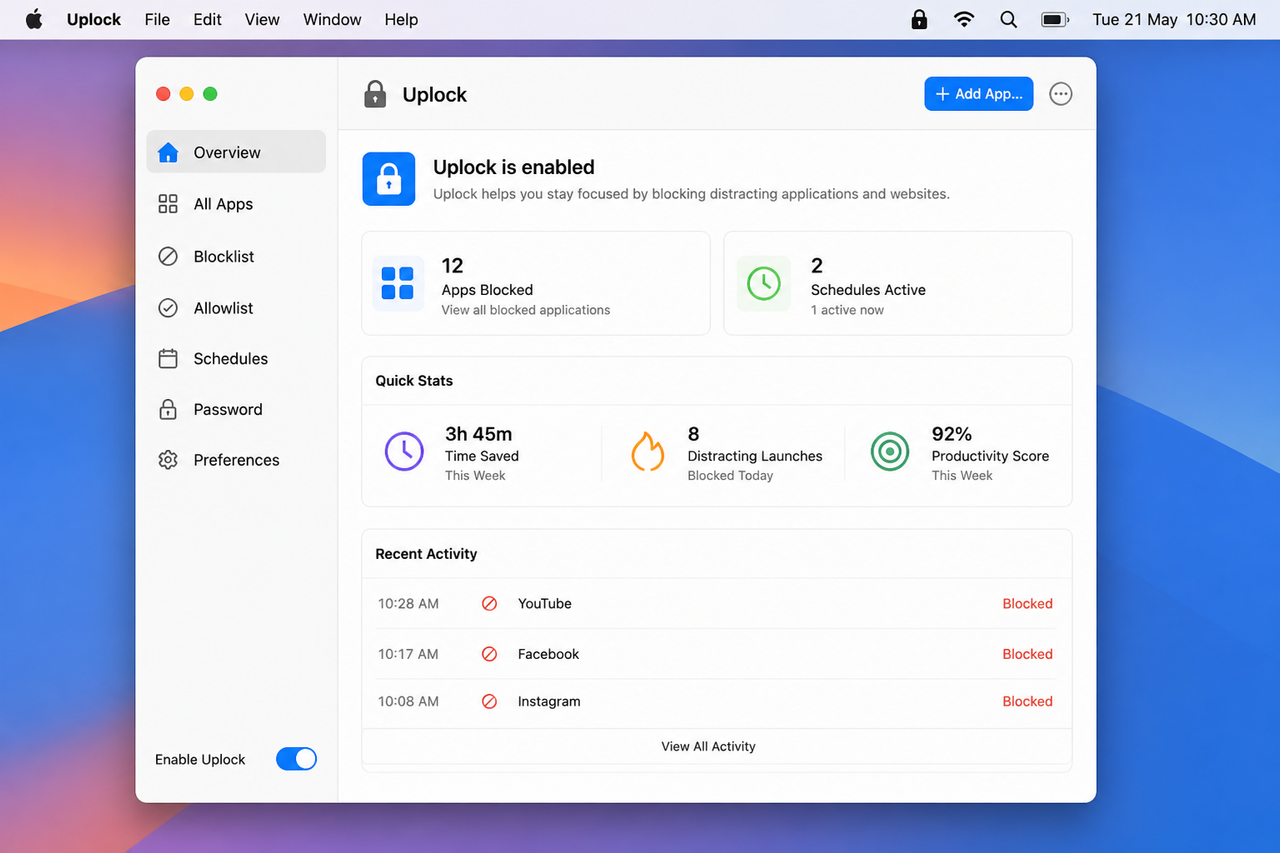Viewport: 1280px width, 853px height.
Task: Open the more options ellipsis button
Action: [1061, 94]
